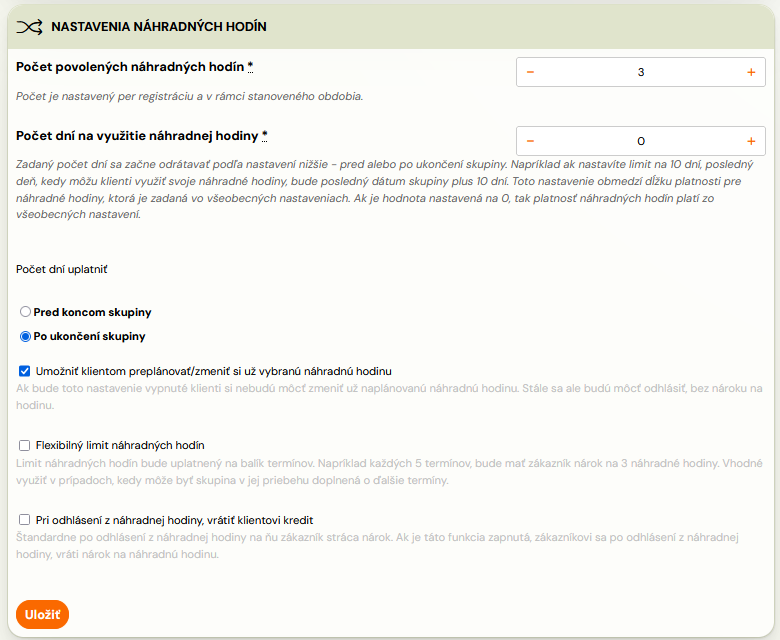This screenshot has height=640, width=780.
Task: Click the Flexibilný limit náhradných hodín label
Action: [x=120, y=446]
